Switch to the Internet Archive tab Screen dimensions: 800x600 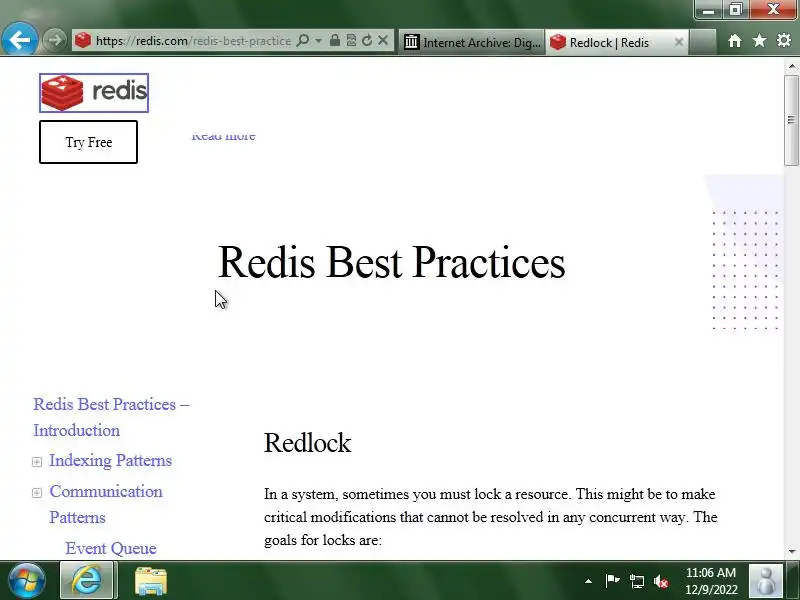[x=472, y=42]
